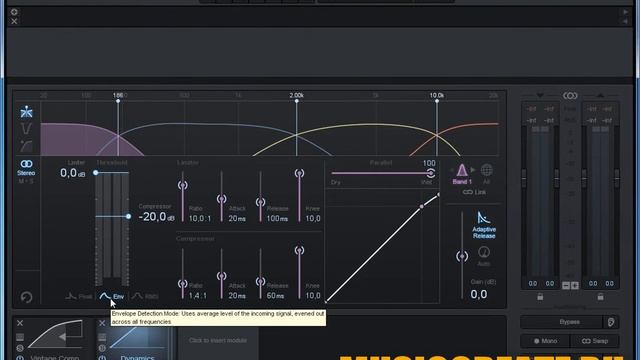Select the V-shaped view icon in left sidebar
Image resolution: width=640 pixels, height=360 pixels.
[26, 129]
